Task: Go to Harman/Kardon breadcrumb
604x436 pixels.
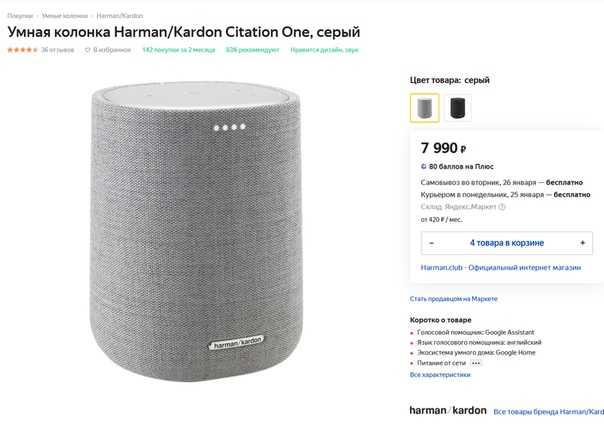Action: [119, 16]
